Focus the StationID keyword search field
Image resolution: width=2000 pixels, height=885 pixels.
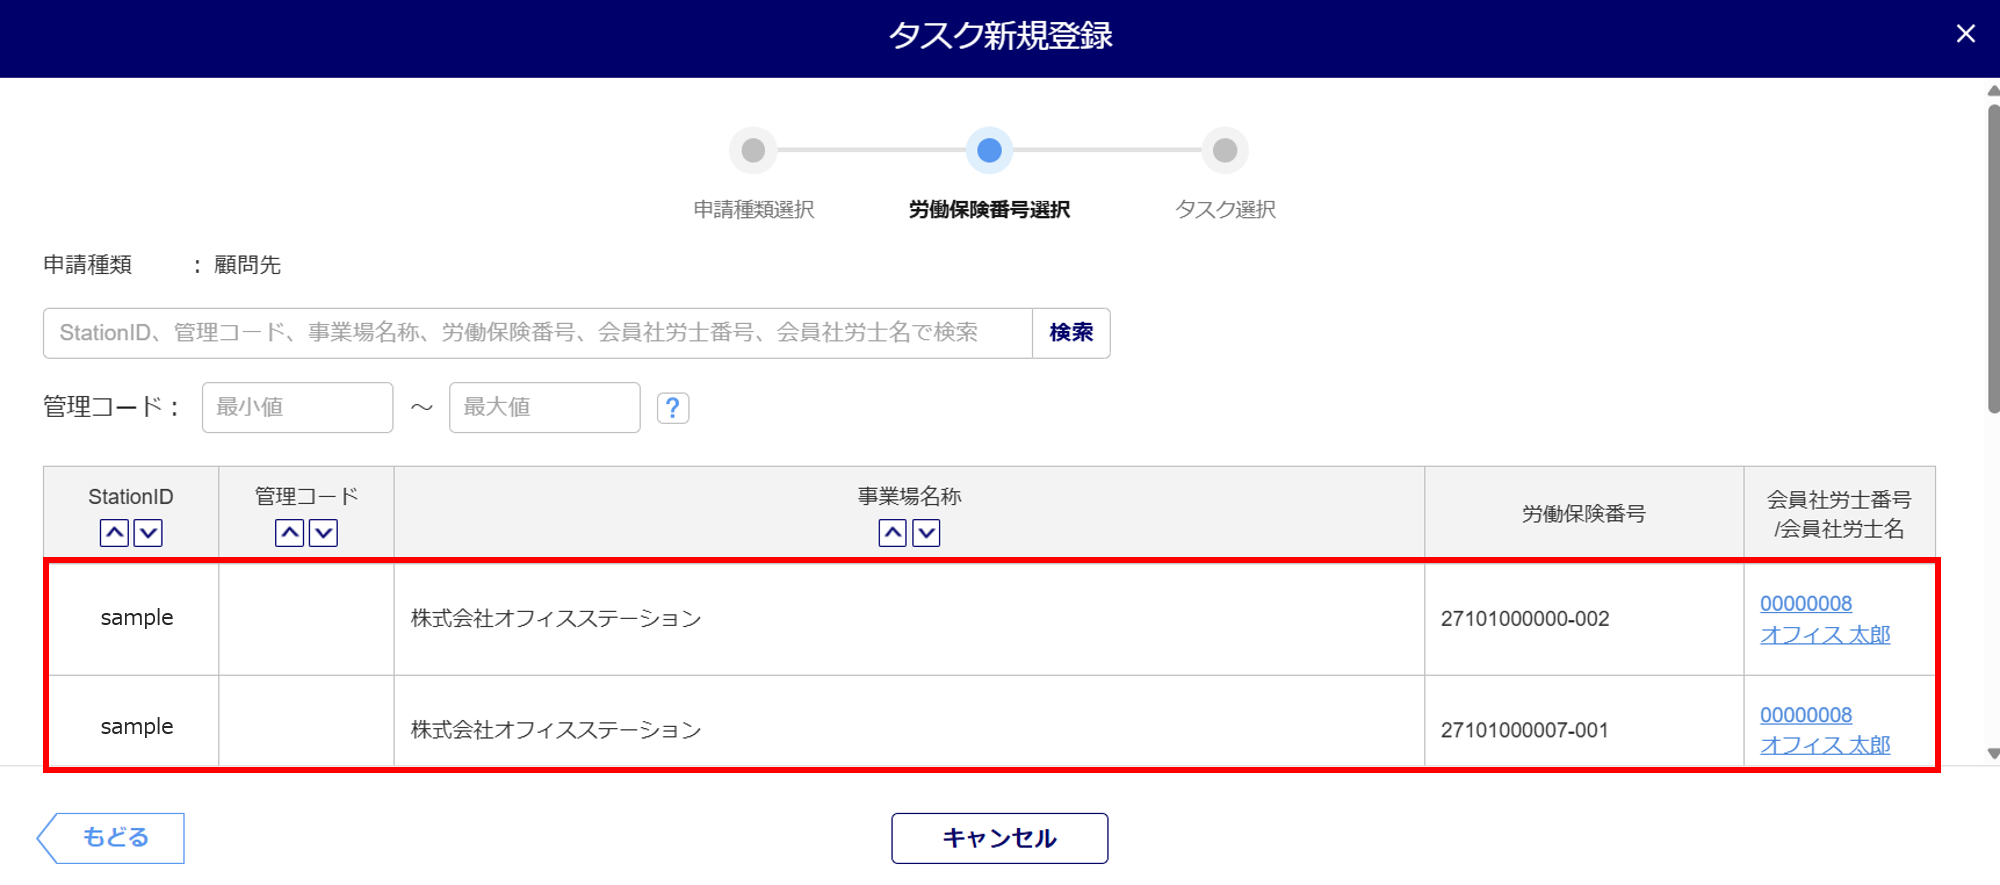(538, 333)
